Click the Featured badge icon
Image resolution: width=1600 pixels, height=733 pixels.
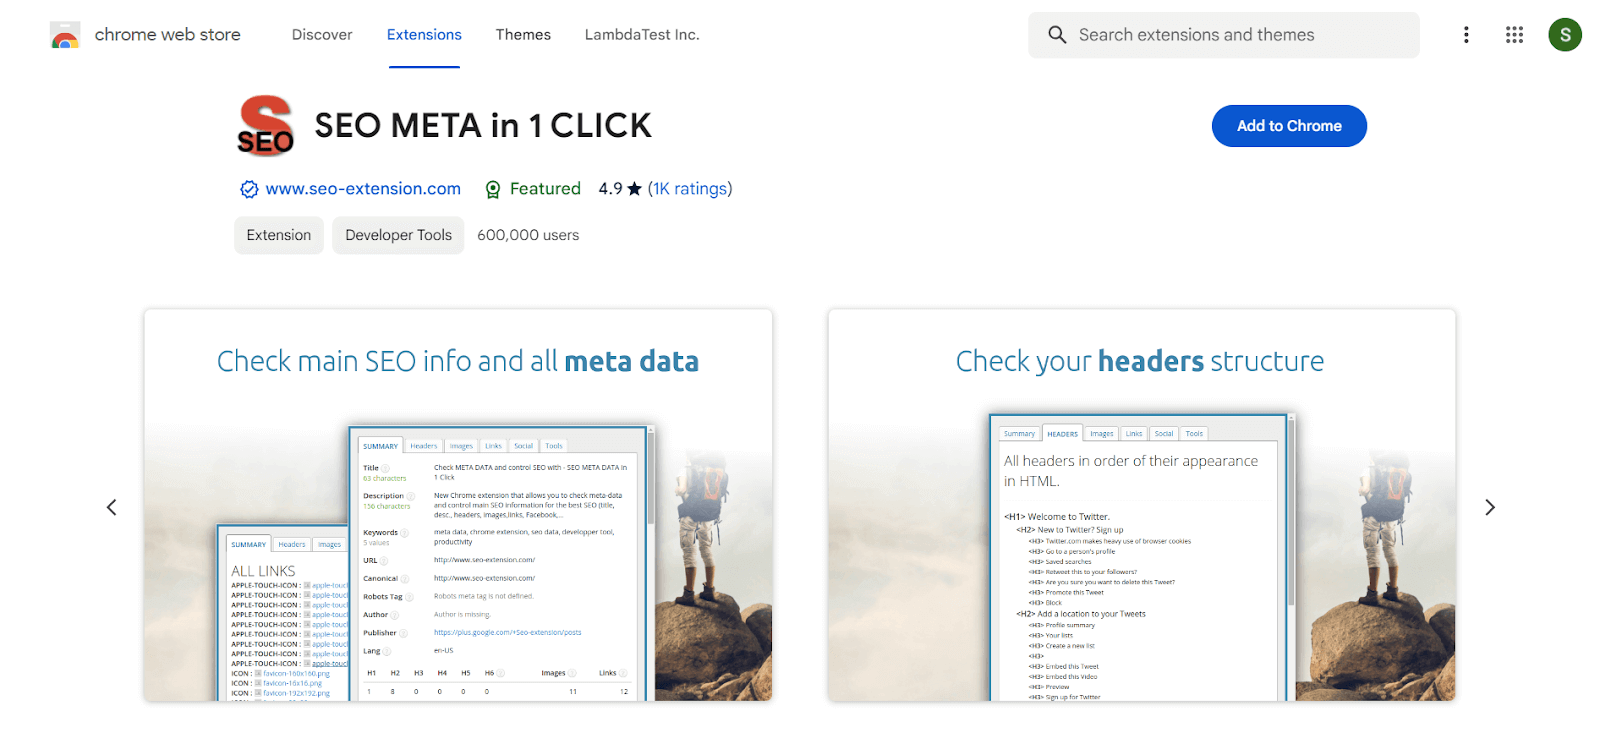493,189
